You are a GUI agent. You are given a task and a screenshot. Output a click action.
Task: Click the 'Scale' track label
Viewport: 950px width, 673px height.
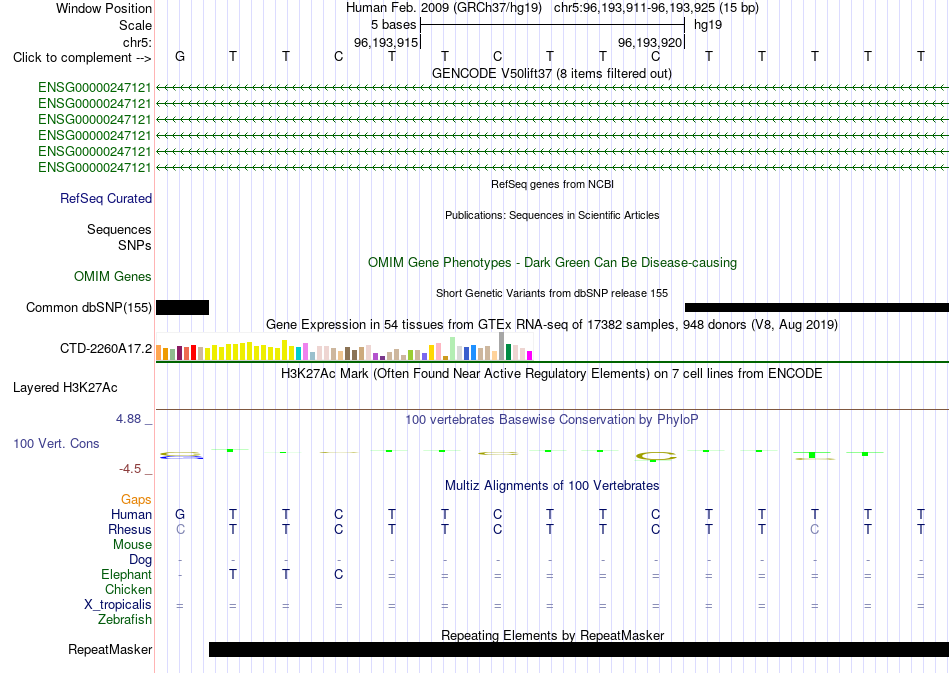pyautogui.click(x=135, y=25)
